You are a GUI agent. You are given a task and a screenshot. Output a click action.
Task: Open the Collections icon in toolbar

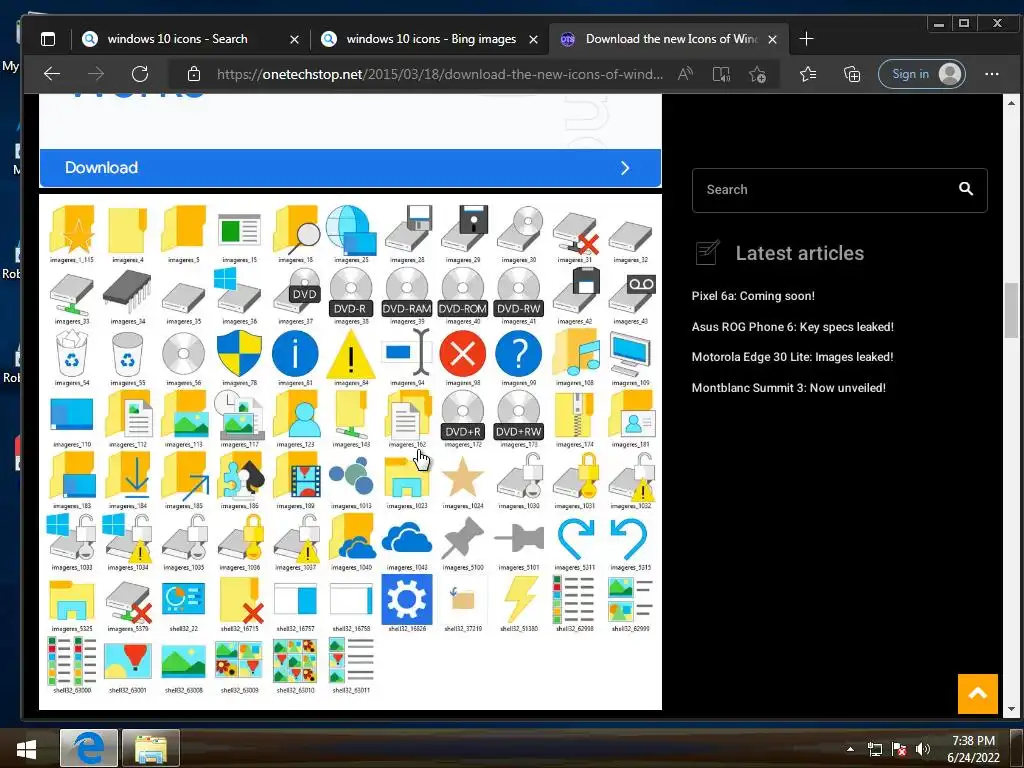click(852, 74)
